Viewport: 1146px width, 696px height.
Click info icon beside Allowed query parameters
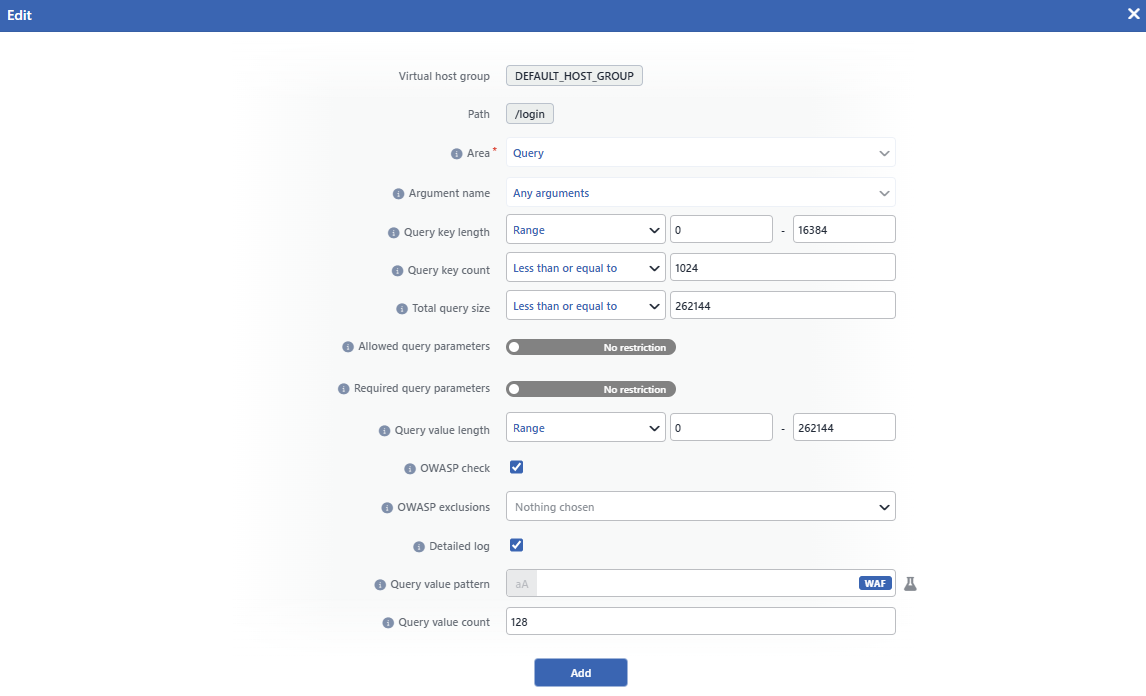(x=348, y=347)
